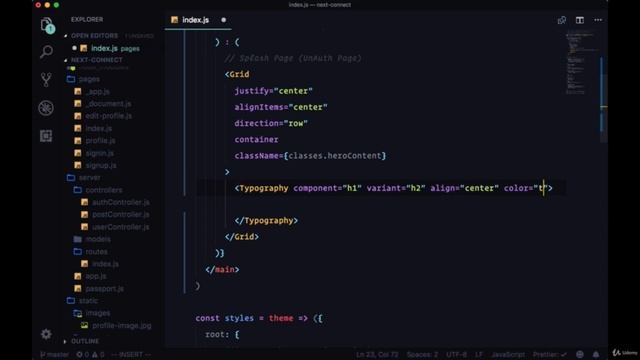Click the closing </Typography> tag
640x360 pixels.
[x=266, y=221]
